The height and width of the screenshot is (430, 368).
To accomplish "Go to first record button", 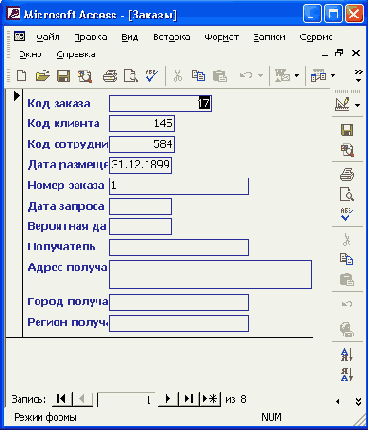I will point(62,399).
